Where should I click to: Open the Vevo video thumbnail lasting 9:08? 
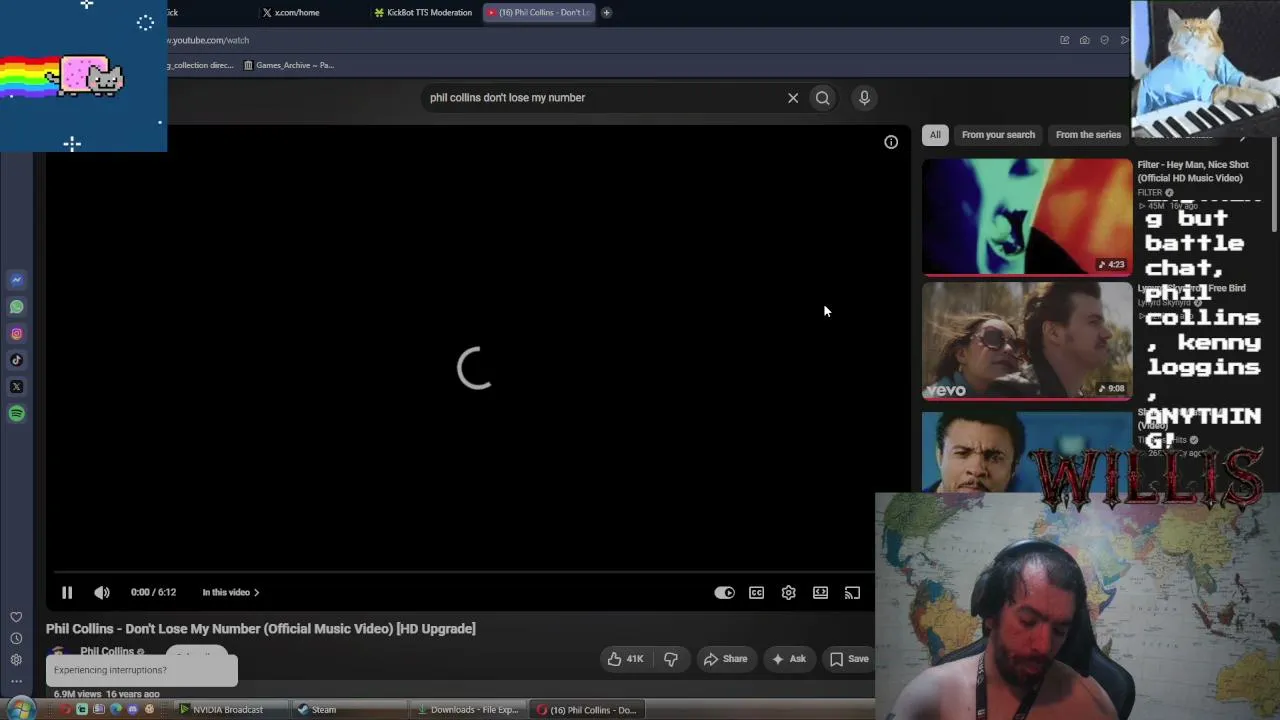(1027, 340)
